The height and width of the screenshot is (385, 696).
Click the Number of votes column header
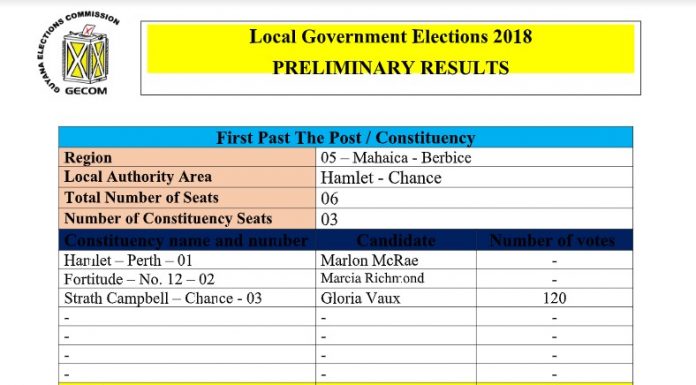pos(554,240)
